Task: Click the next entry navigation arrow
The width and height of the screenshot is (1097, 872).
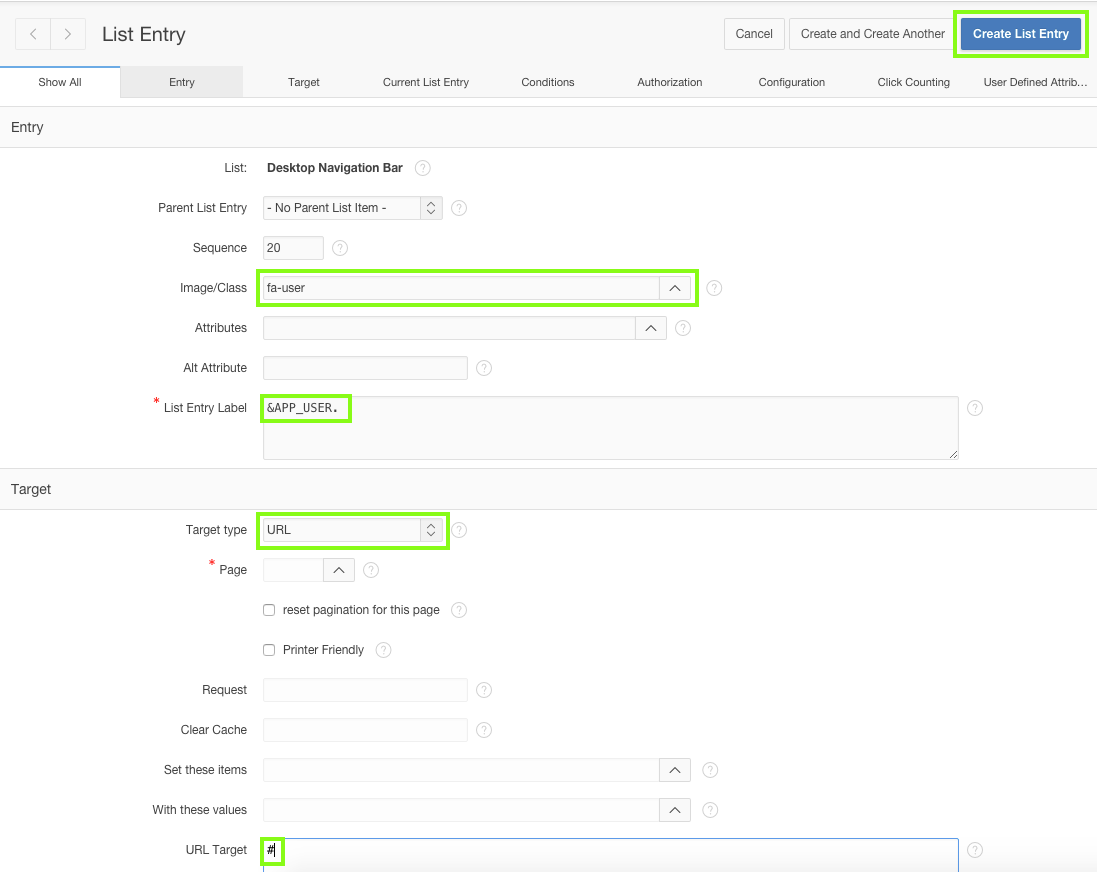Action: point(67,33)
